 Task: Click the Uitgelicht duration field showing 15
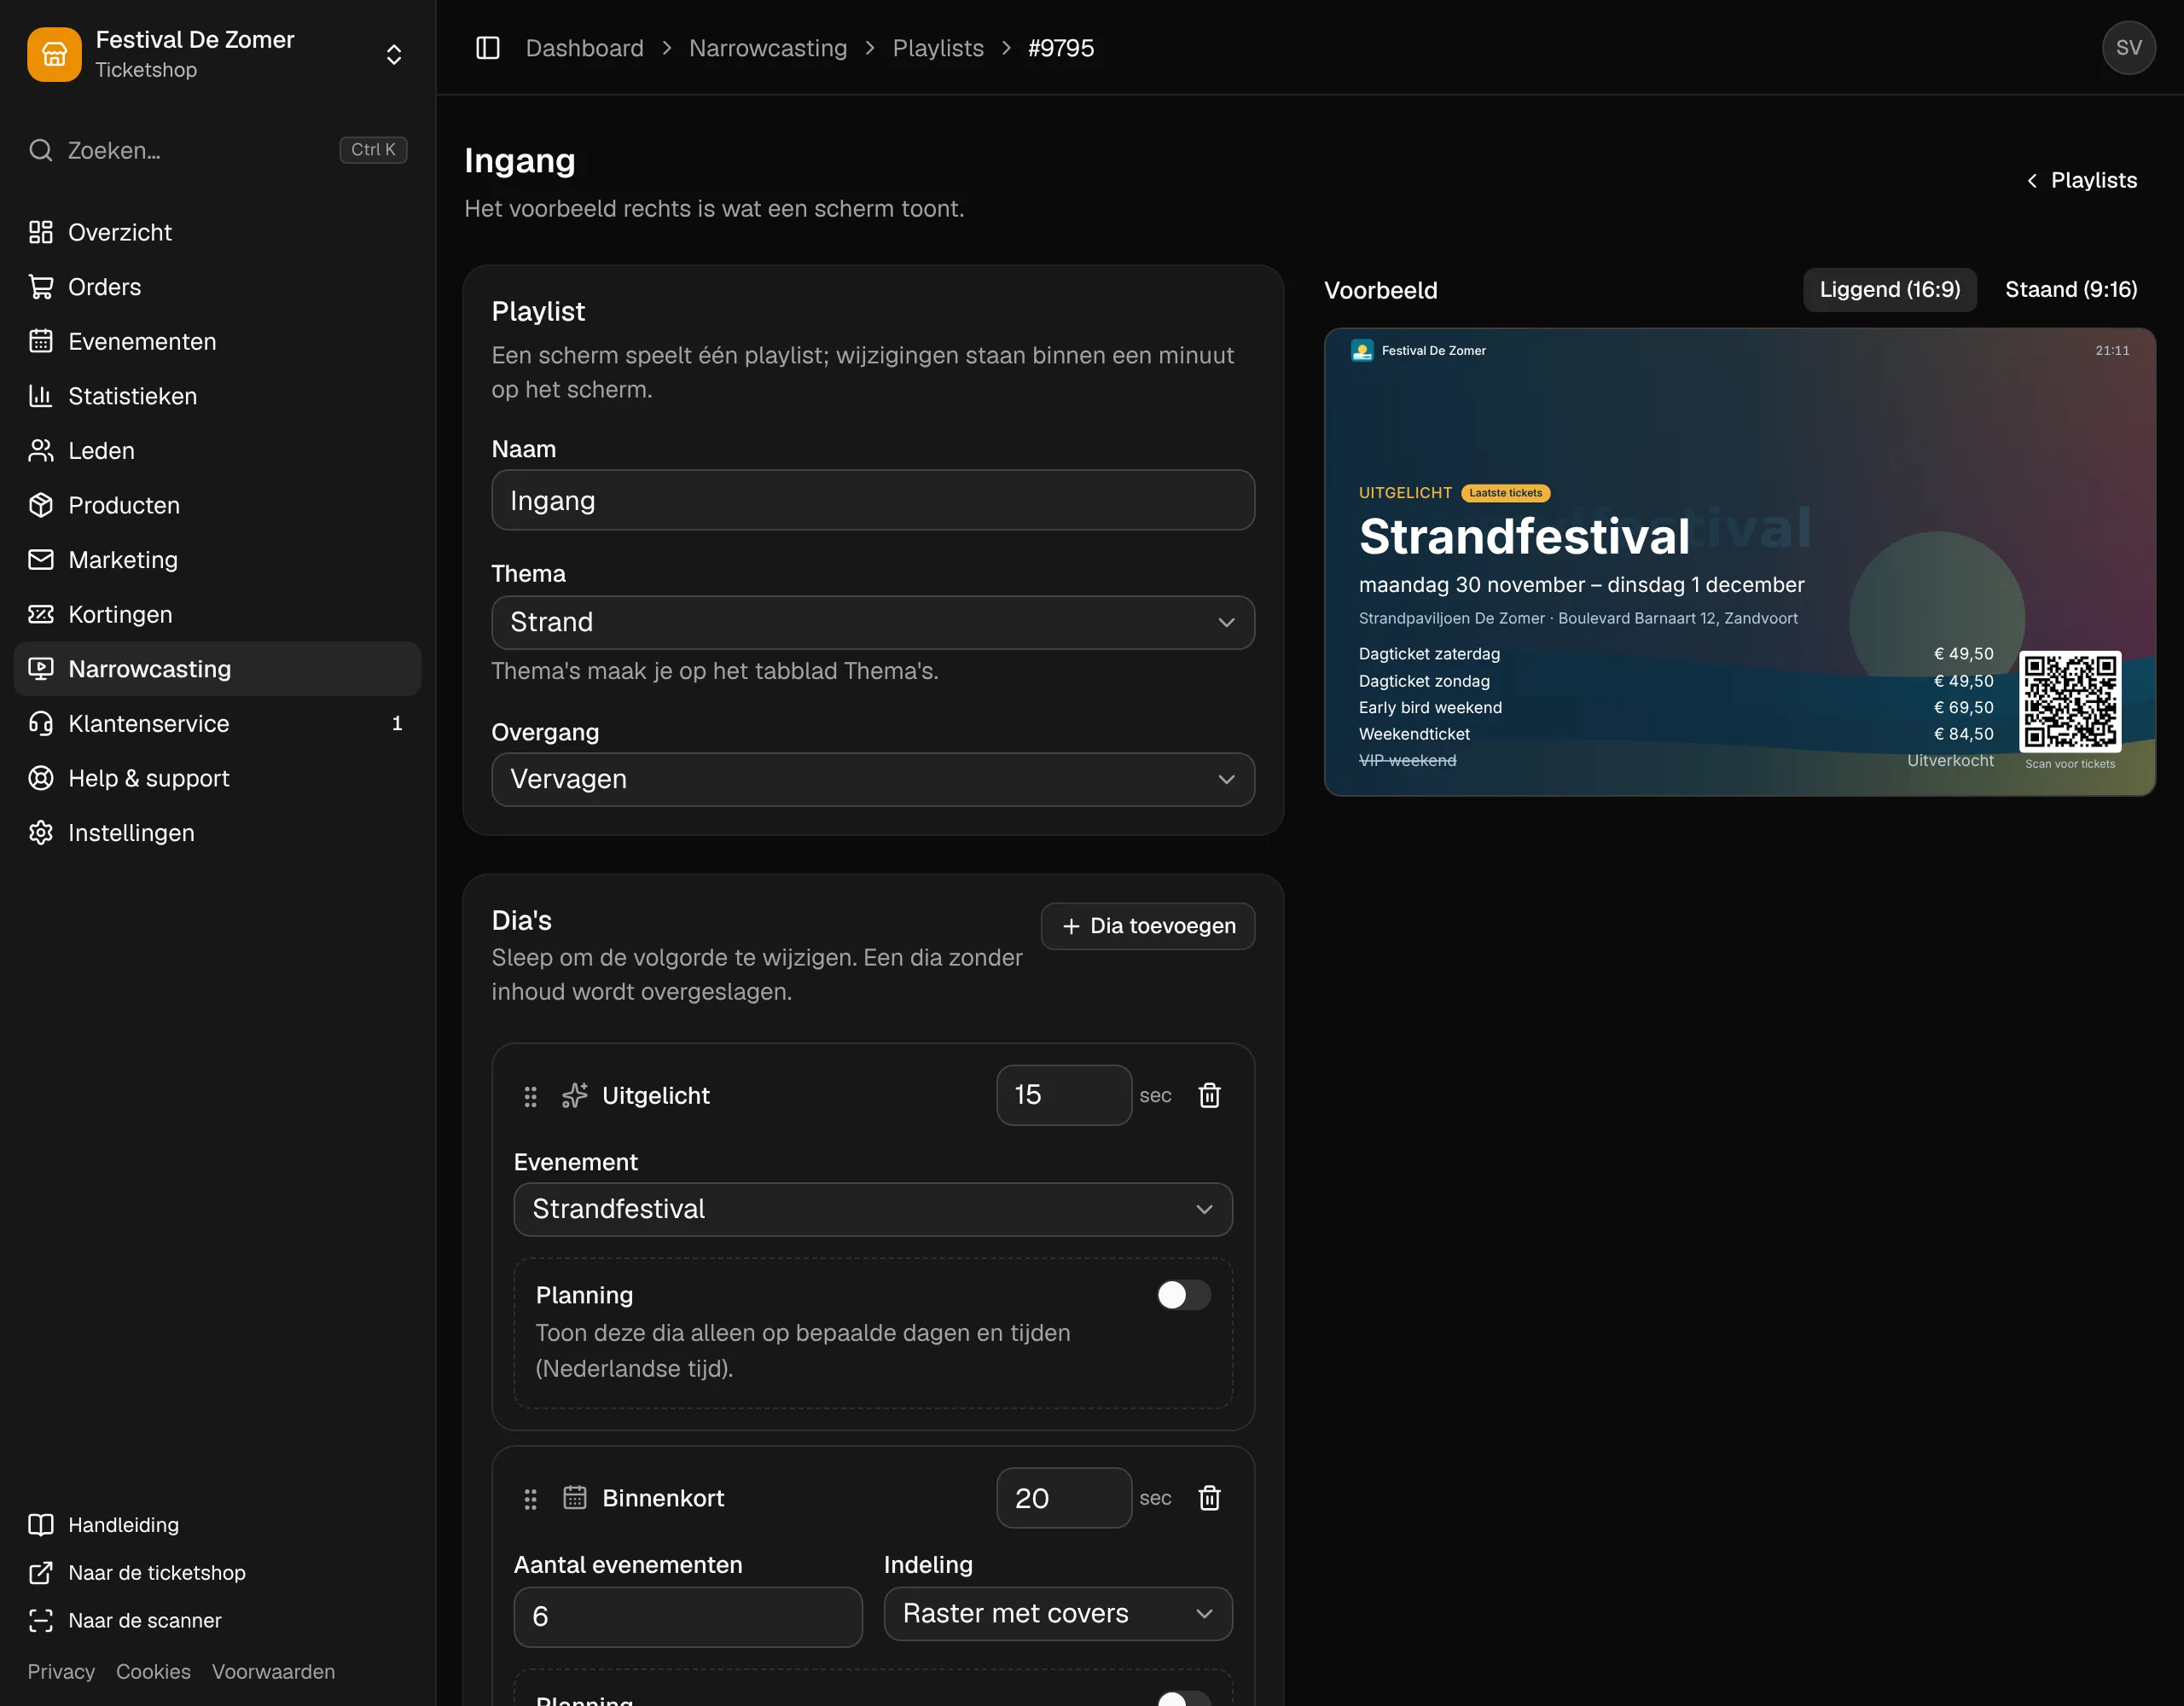(1064, 1095)
